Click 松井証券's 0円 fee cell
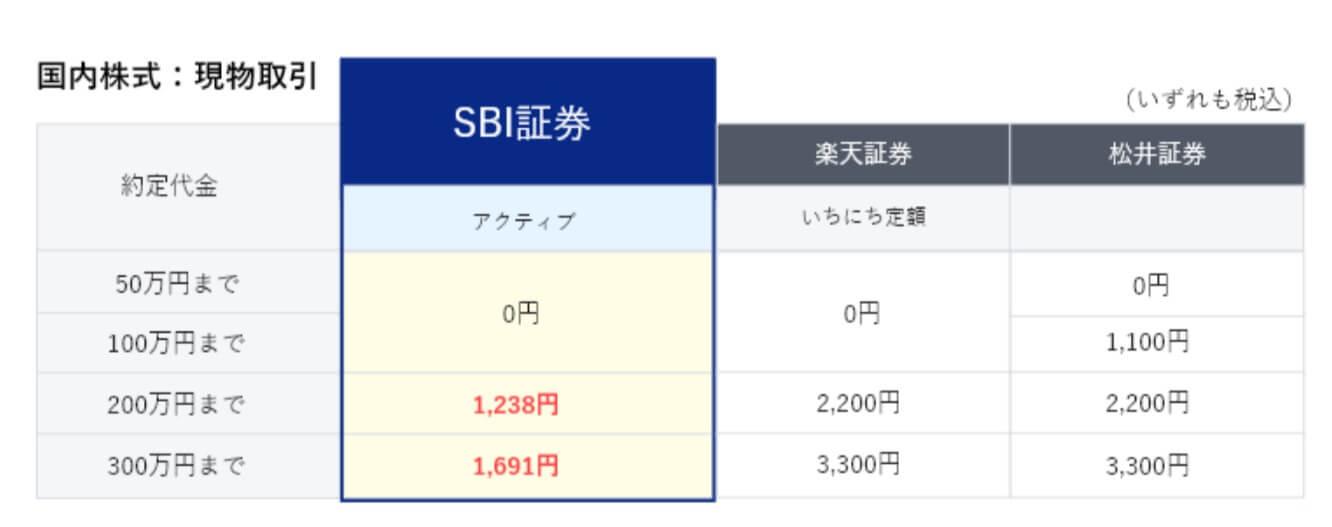Image resolution: width=1332 pixels, height=527 pixels. pos(1157,283)
